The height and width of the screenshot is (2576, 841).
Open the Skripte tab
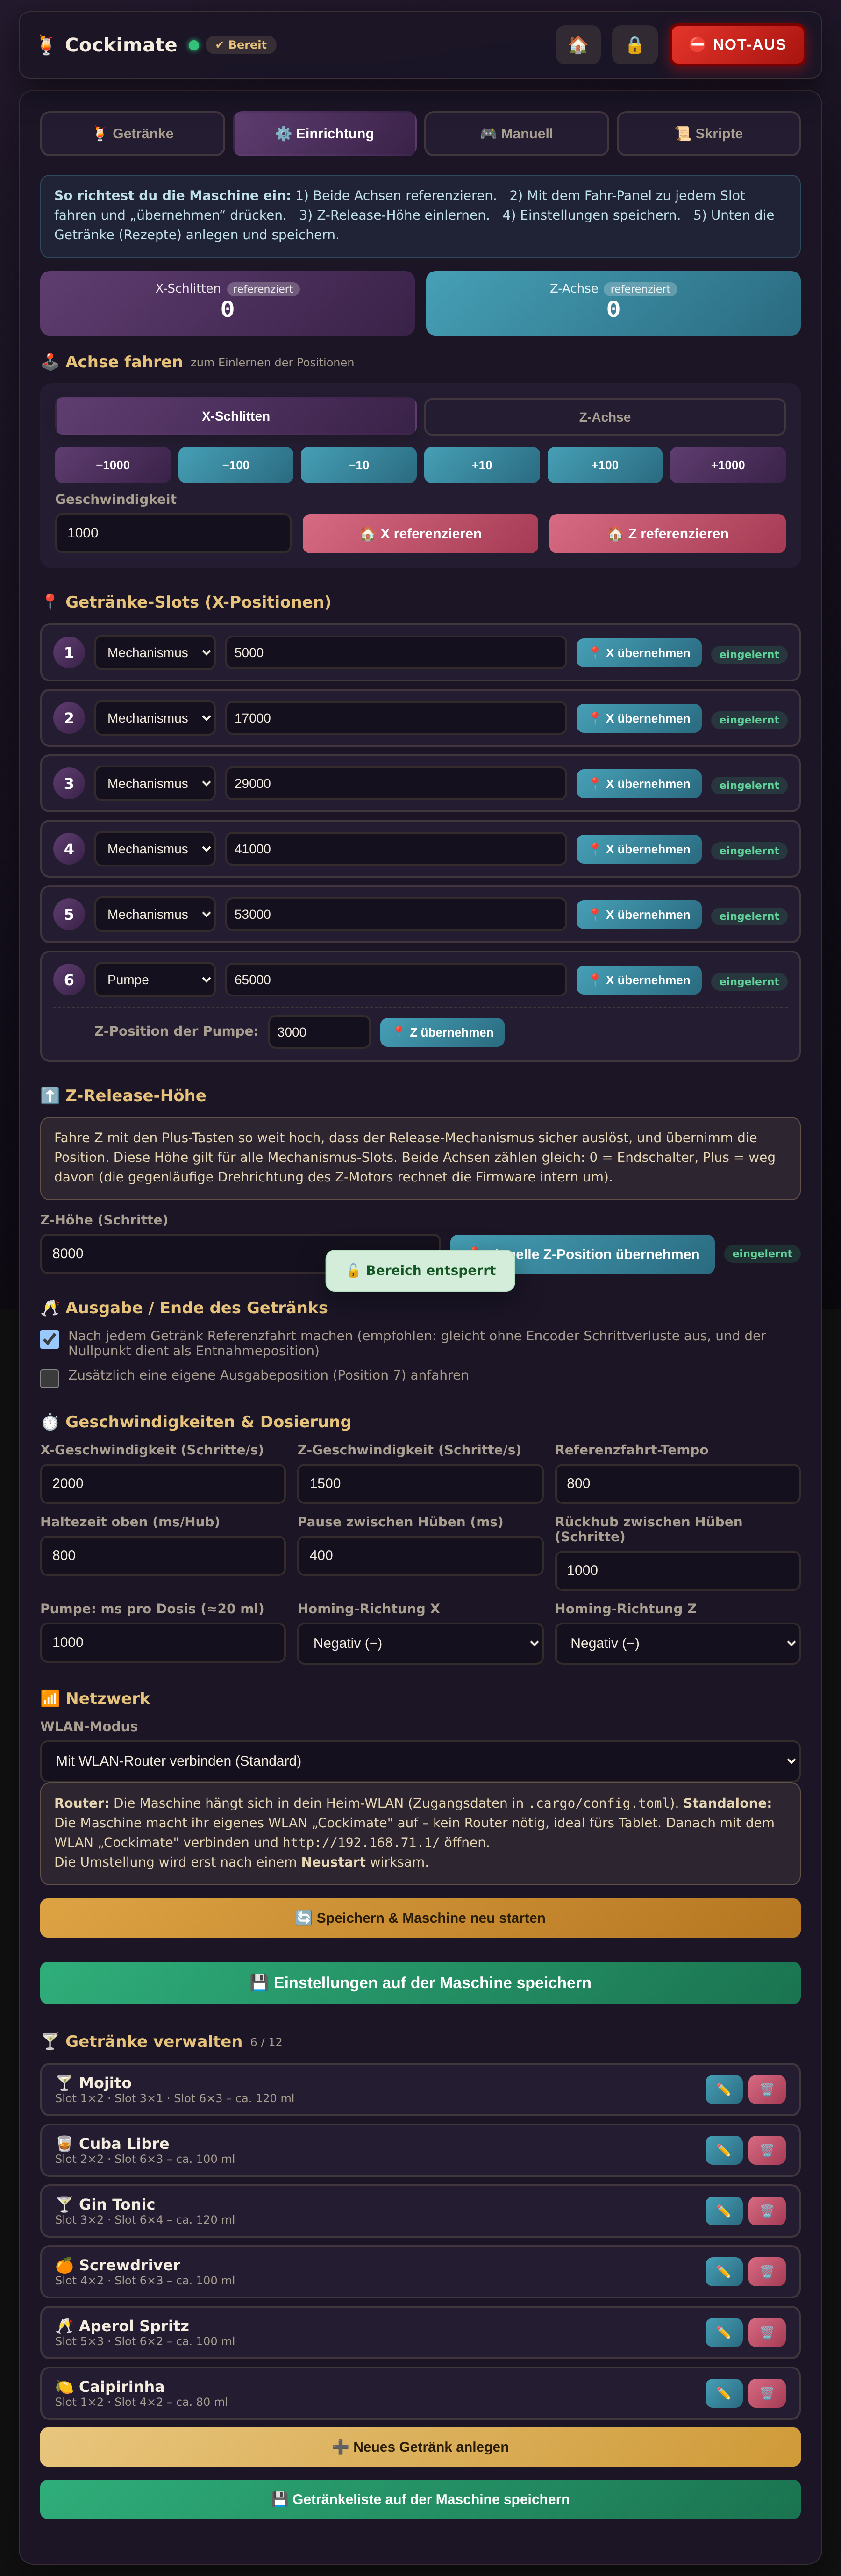pos(709,134)
